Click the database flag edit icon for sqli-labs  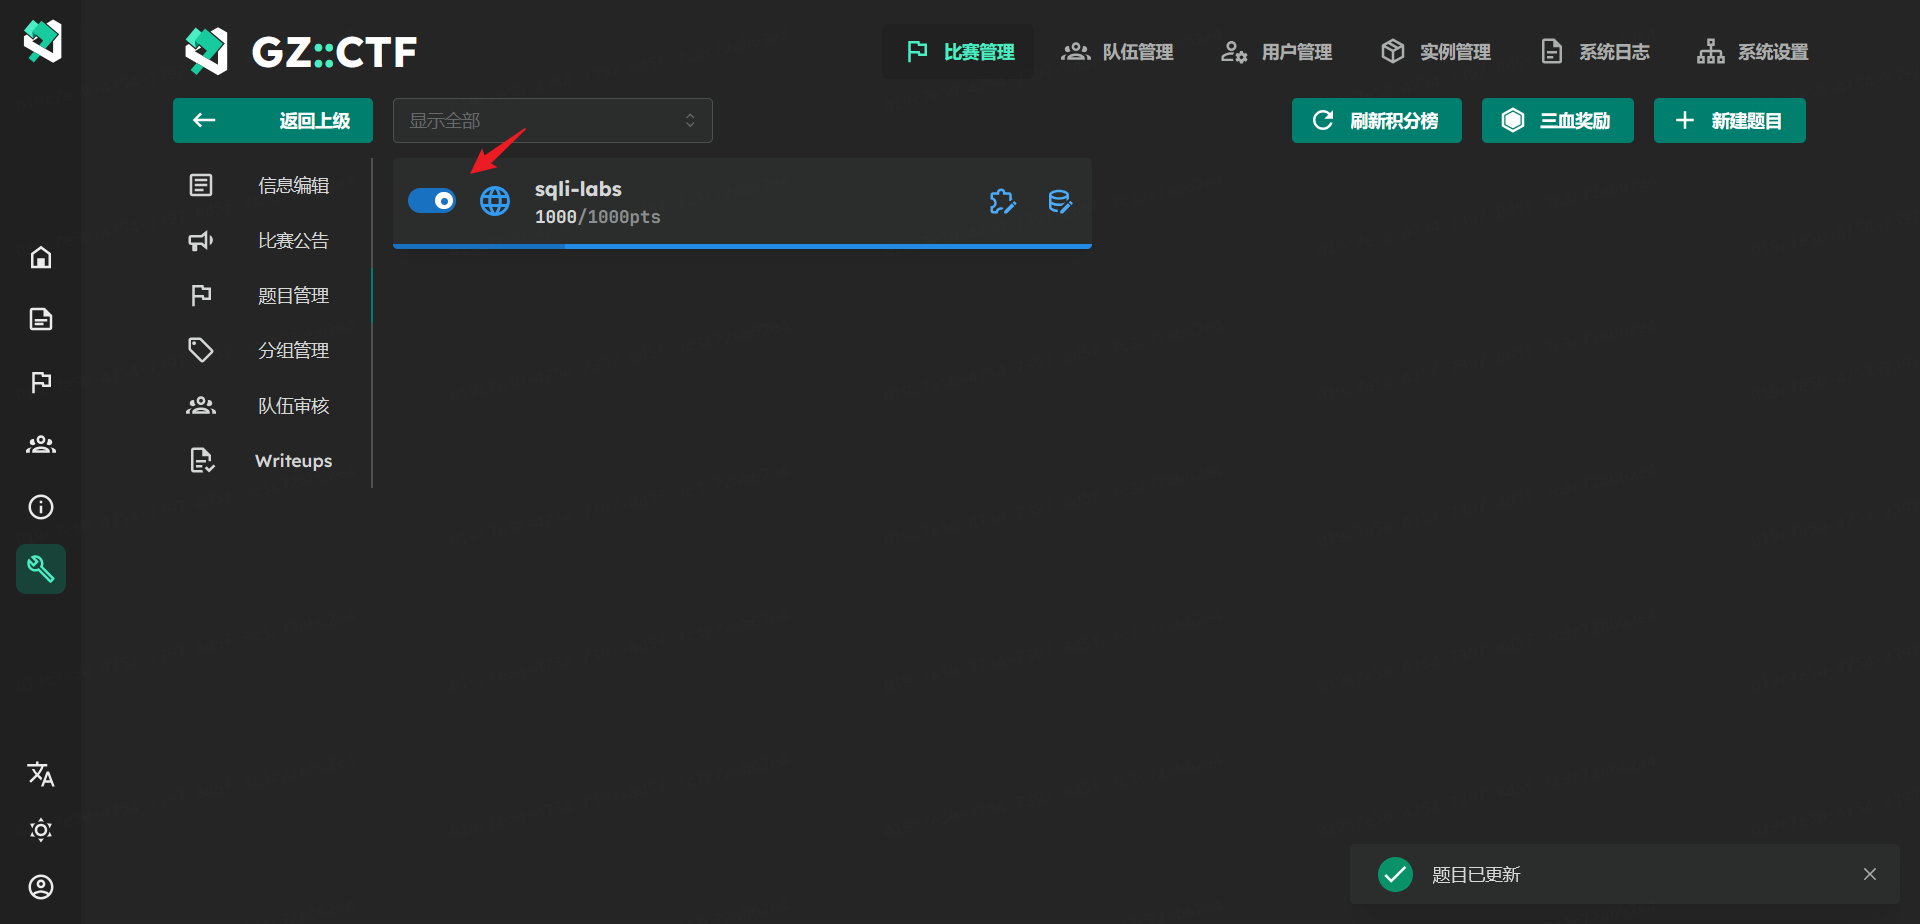1059,202
